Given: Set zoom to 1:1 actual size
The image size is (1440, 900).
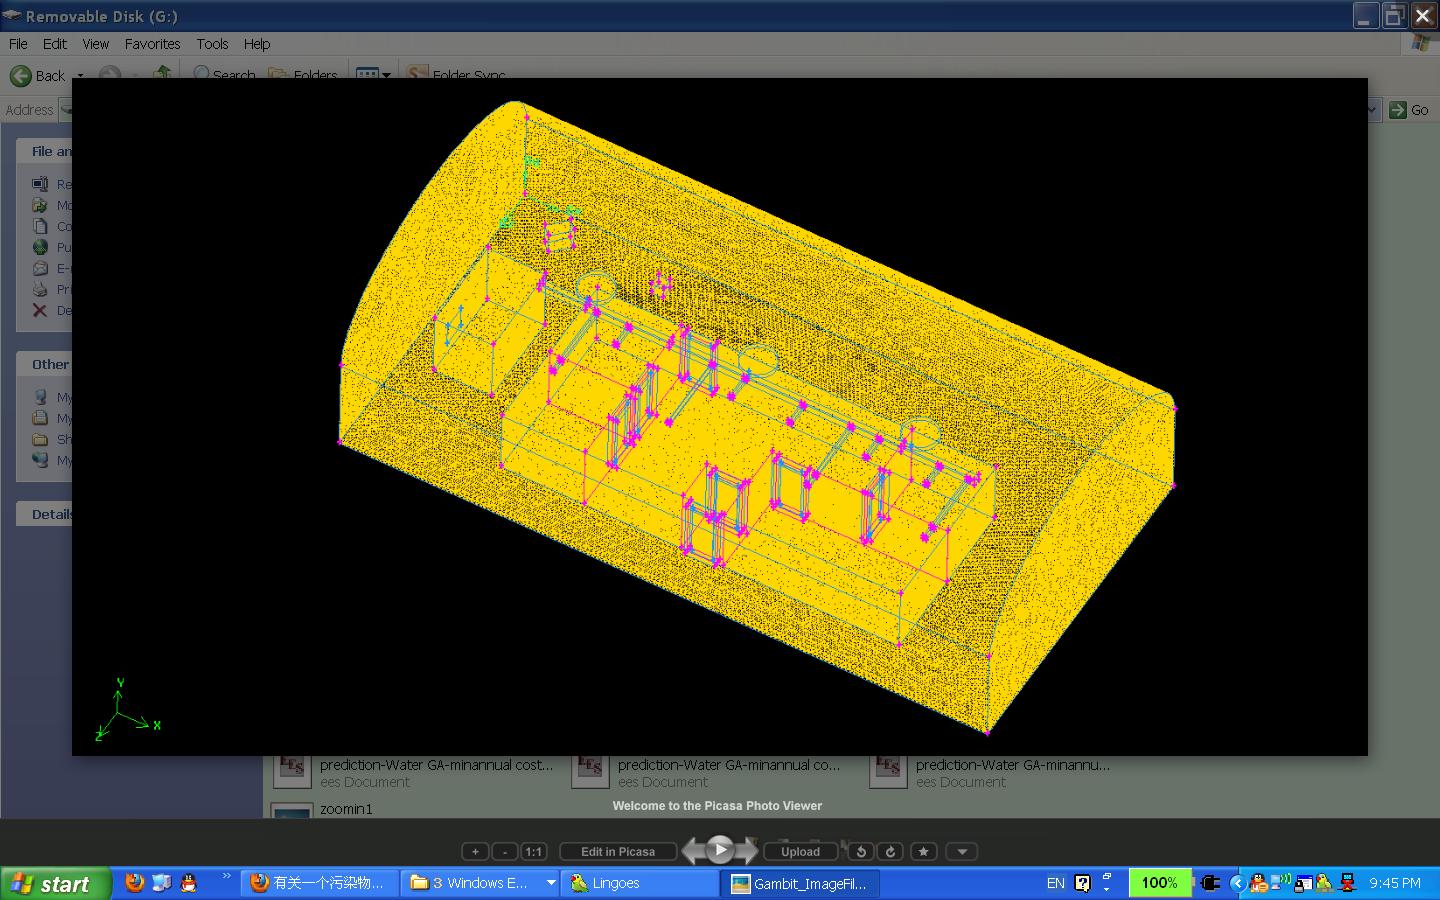Looking at the screenshot, I should (x=534, y=852).
